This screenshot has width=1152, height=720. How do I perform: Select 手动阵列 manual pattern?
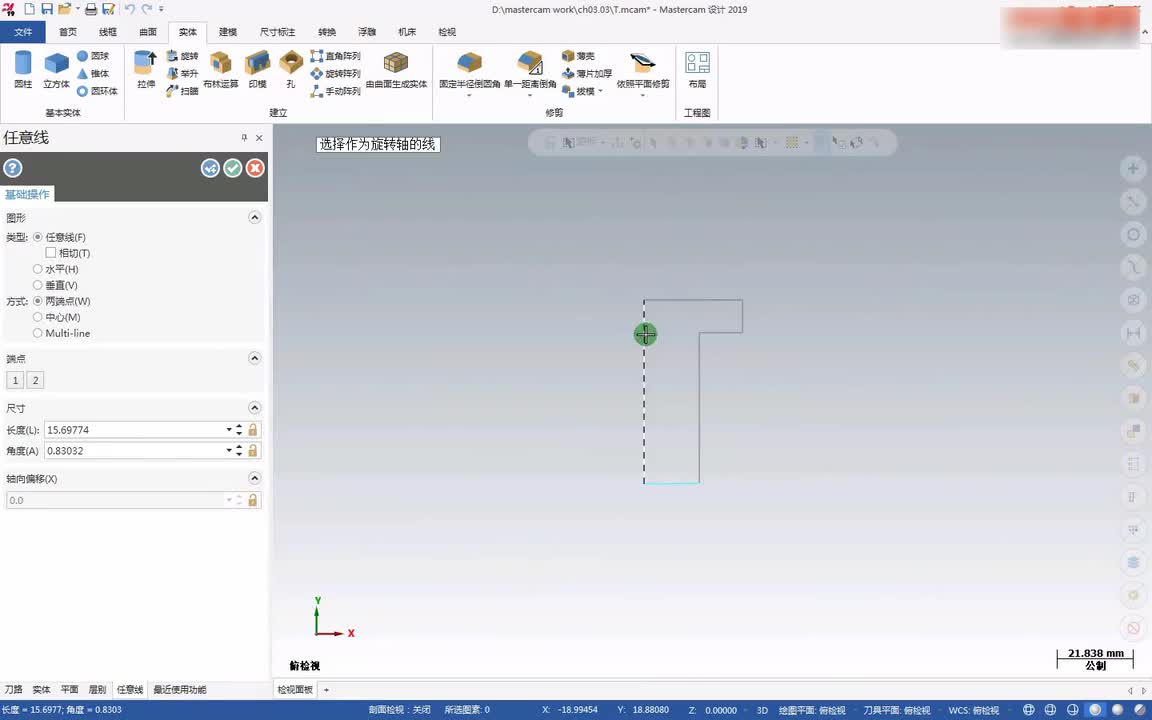pos(335,91)
